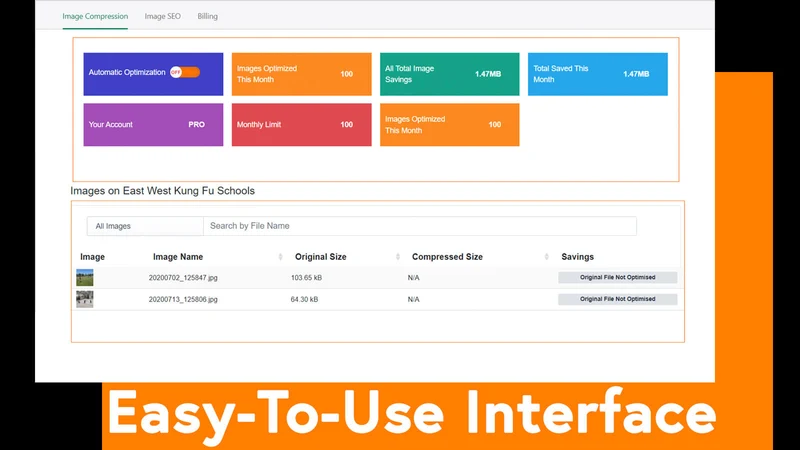Click the Images on East West Kung Fu Schools heading
Viewport: 800px width, 450px height.
click(162, 191)
